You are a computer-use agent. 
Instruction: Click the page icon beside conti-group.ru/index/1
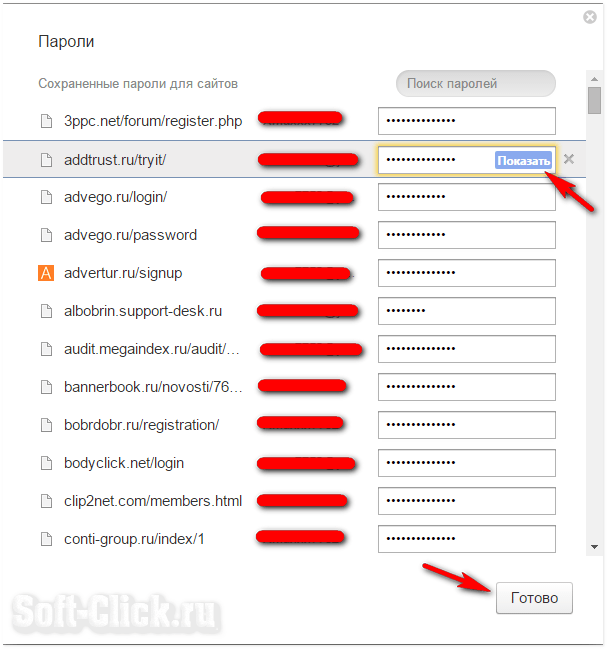46,539
